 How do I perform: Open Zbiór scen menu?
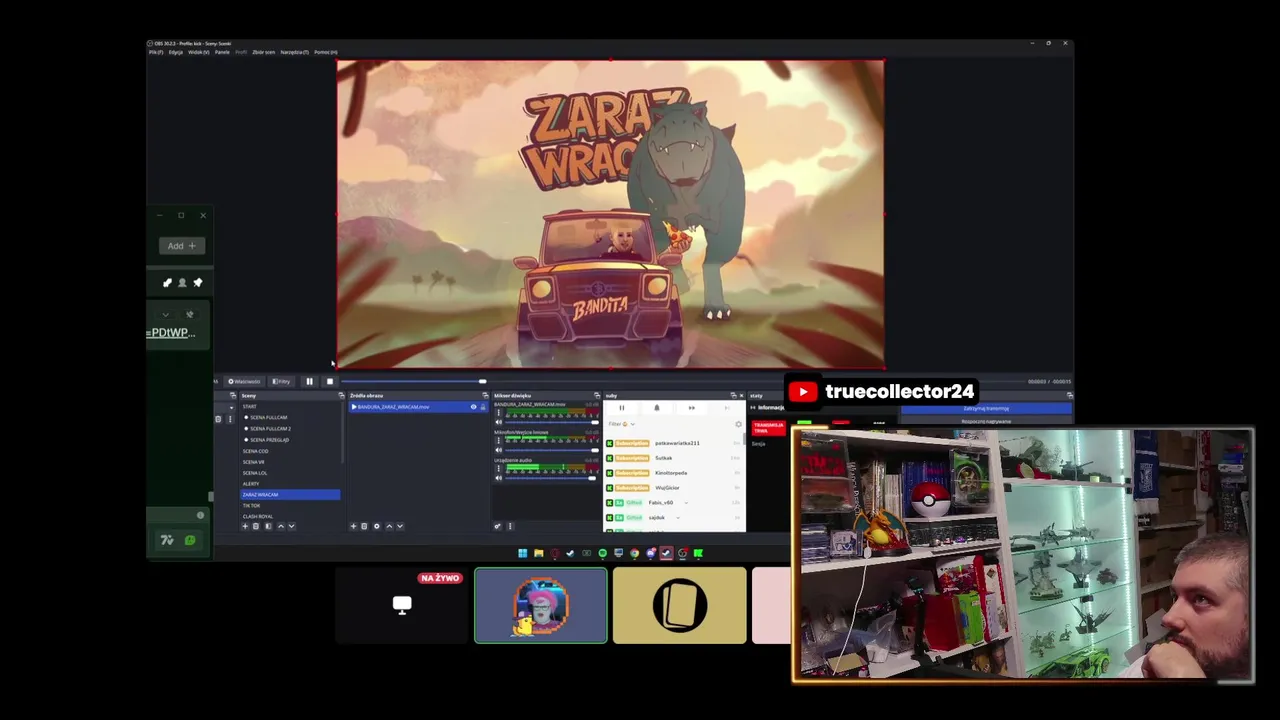[264, 52]
